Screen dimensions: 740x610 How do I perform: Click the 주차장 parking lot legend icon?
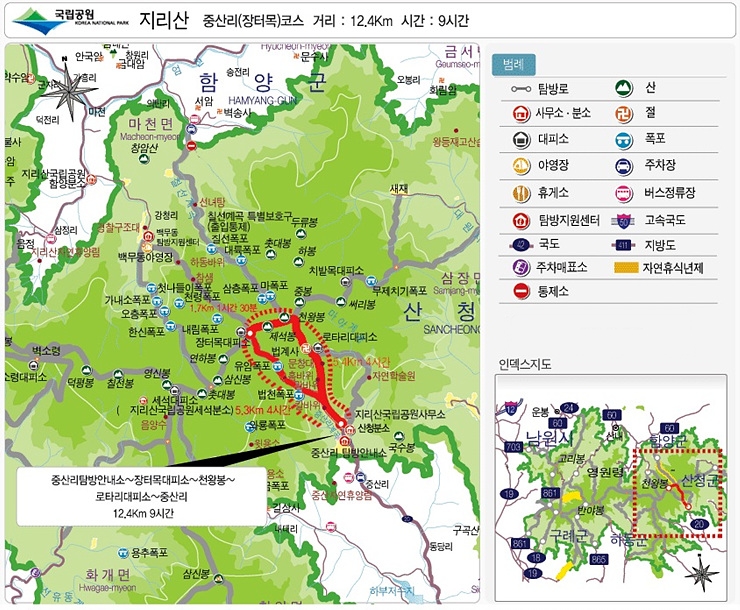[x=624, y=166]
